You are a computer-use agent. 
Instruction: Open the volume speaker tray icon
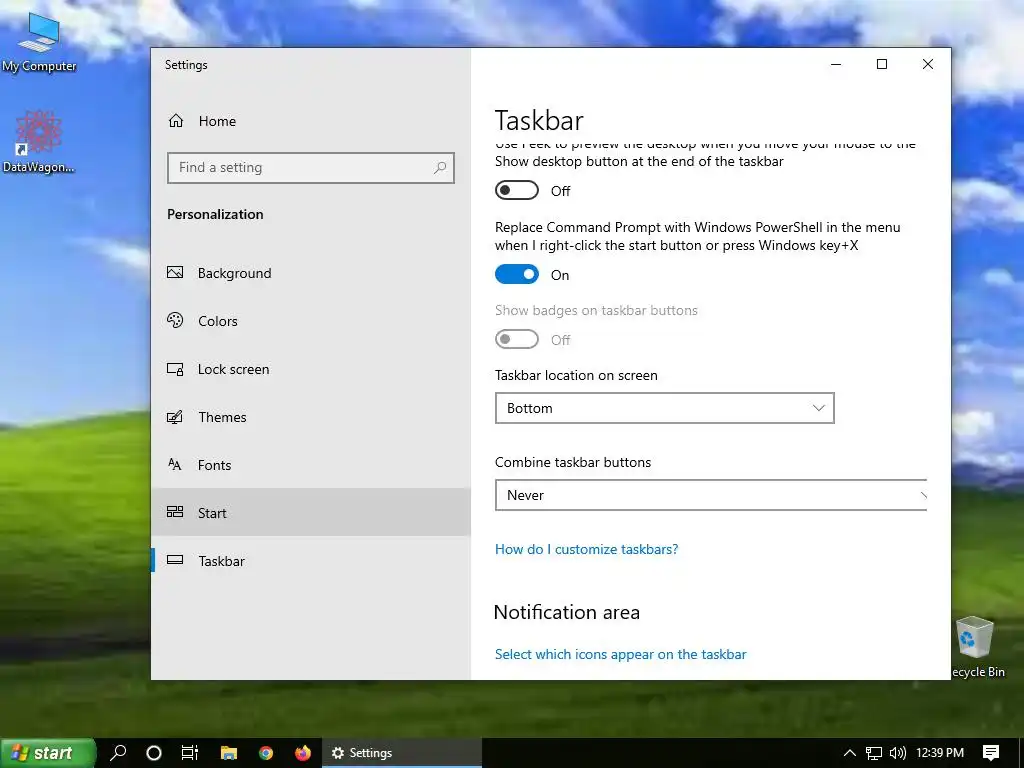pos(898,753)
